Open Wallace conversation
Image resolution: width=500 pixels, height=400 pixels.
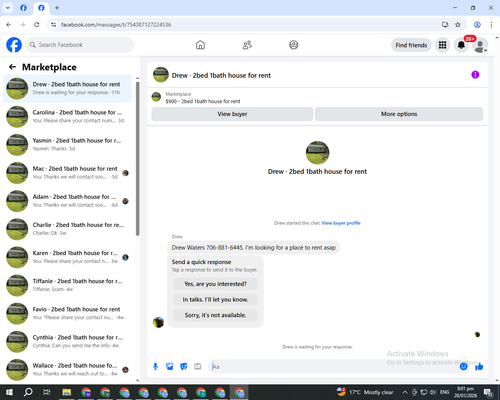click(x=68, y=369)
